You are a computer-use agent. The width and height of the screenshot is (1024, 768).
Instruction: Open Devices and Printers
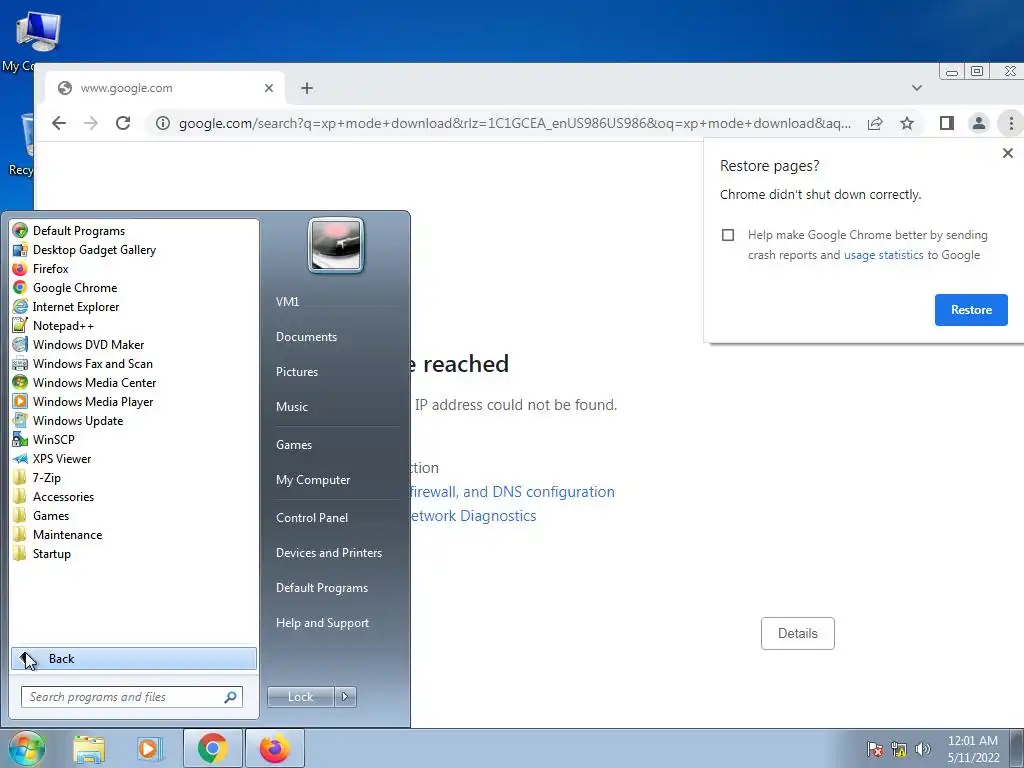(x=328, y=552)
